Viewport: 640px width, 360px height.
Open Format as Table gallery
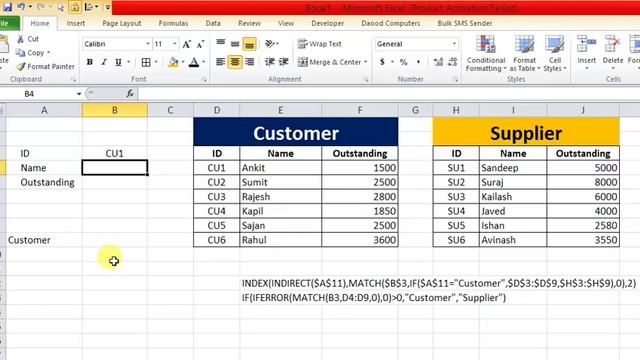[524, 53]
